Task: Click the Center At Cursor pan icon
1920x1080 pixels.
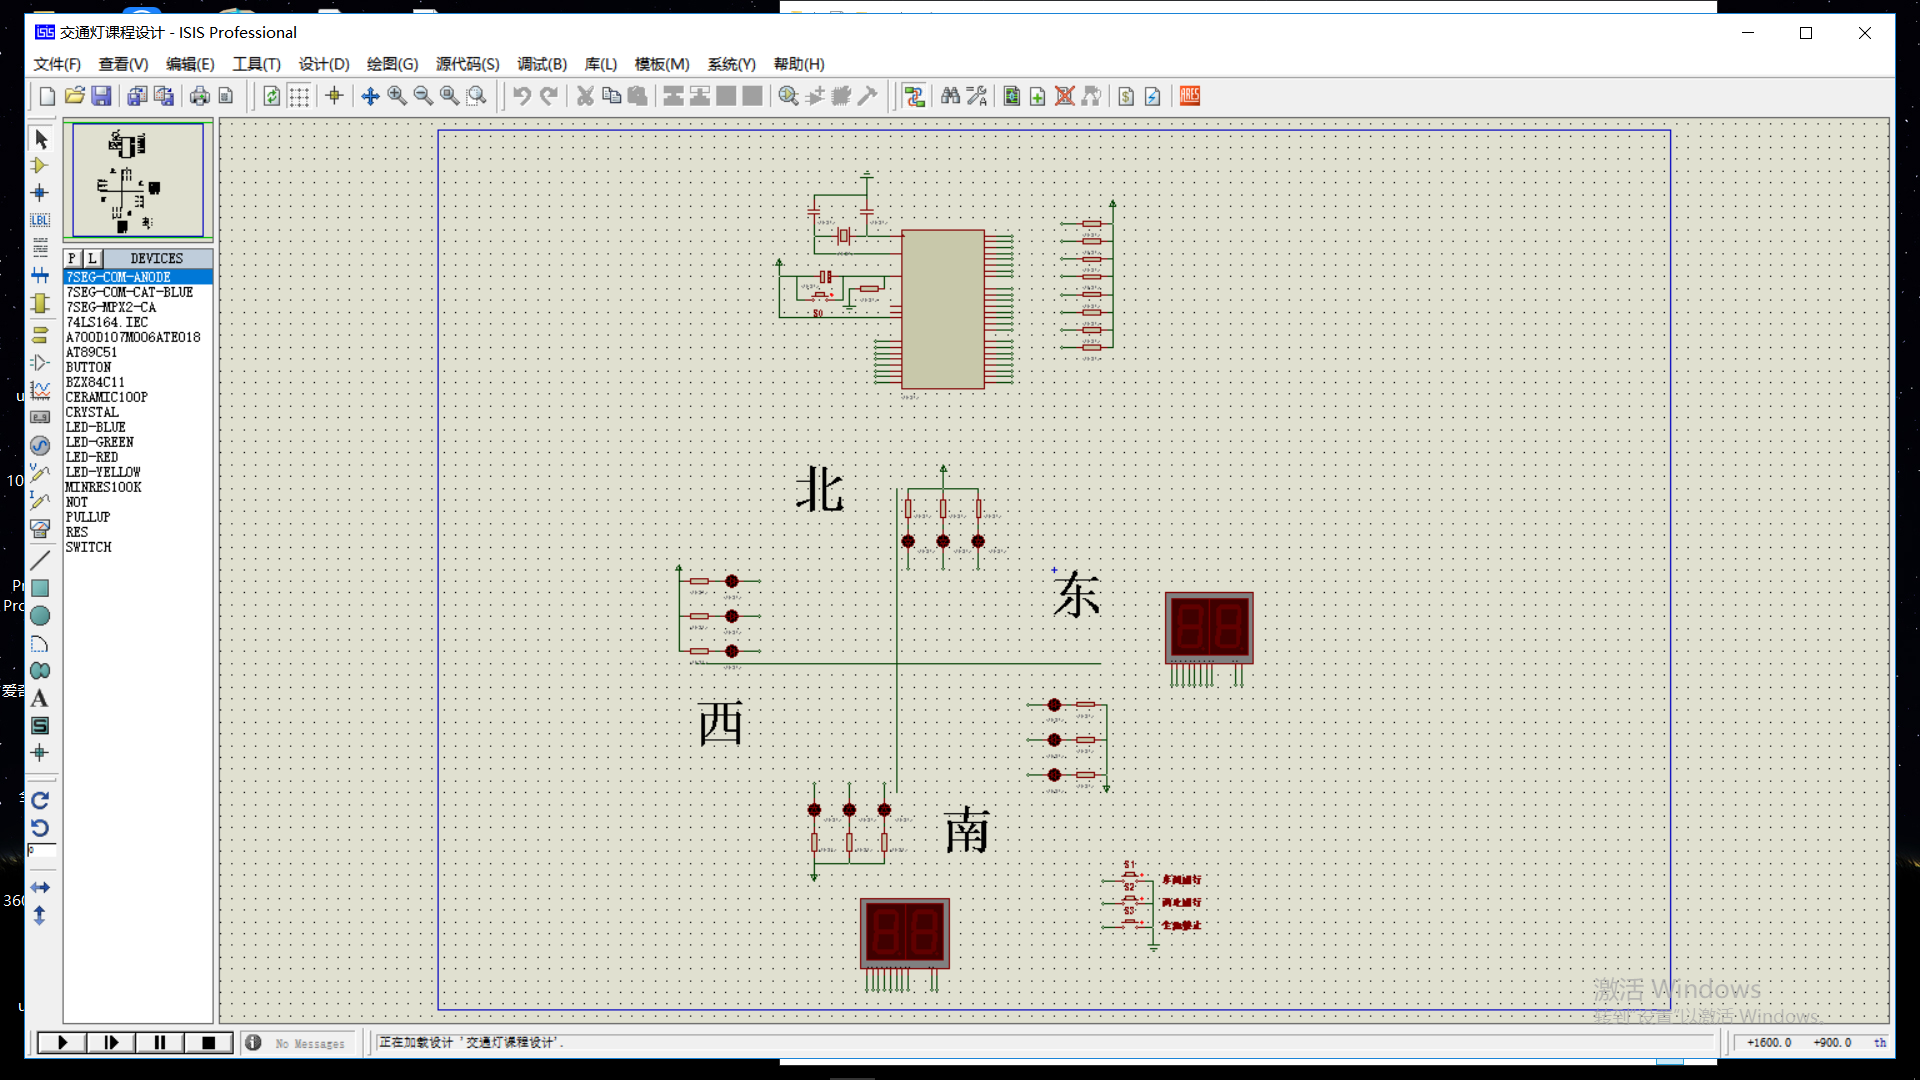Action: tap(370, 96)
